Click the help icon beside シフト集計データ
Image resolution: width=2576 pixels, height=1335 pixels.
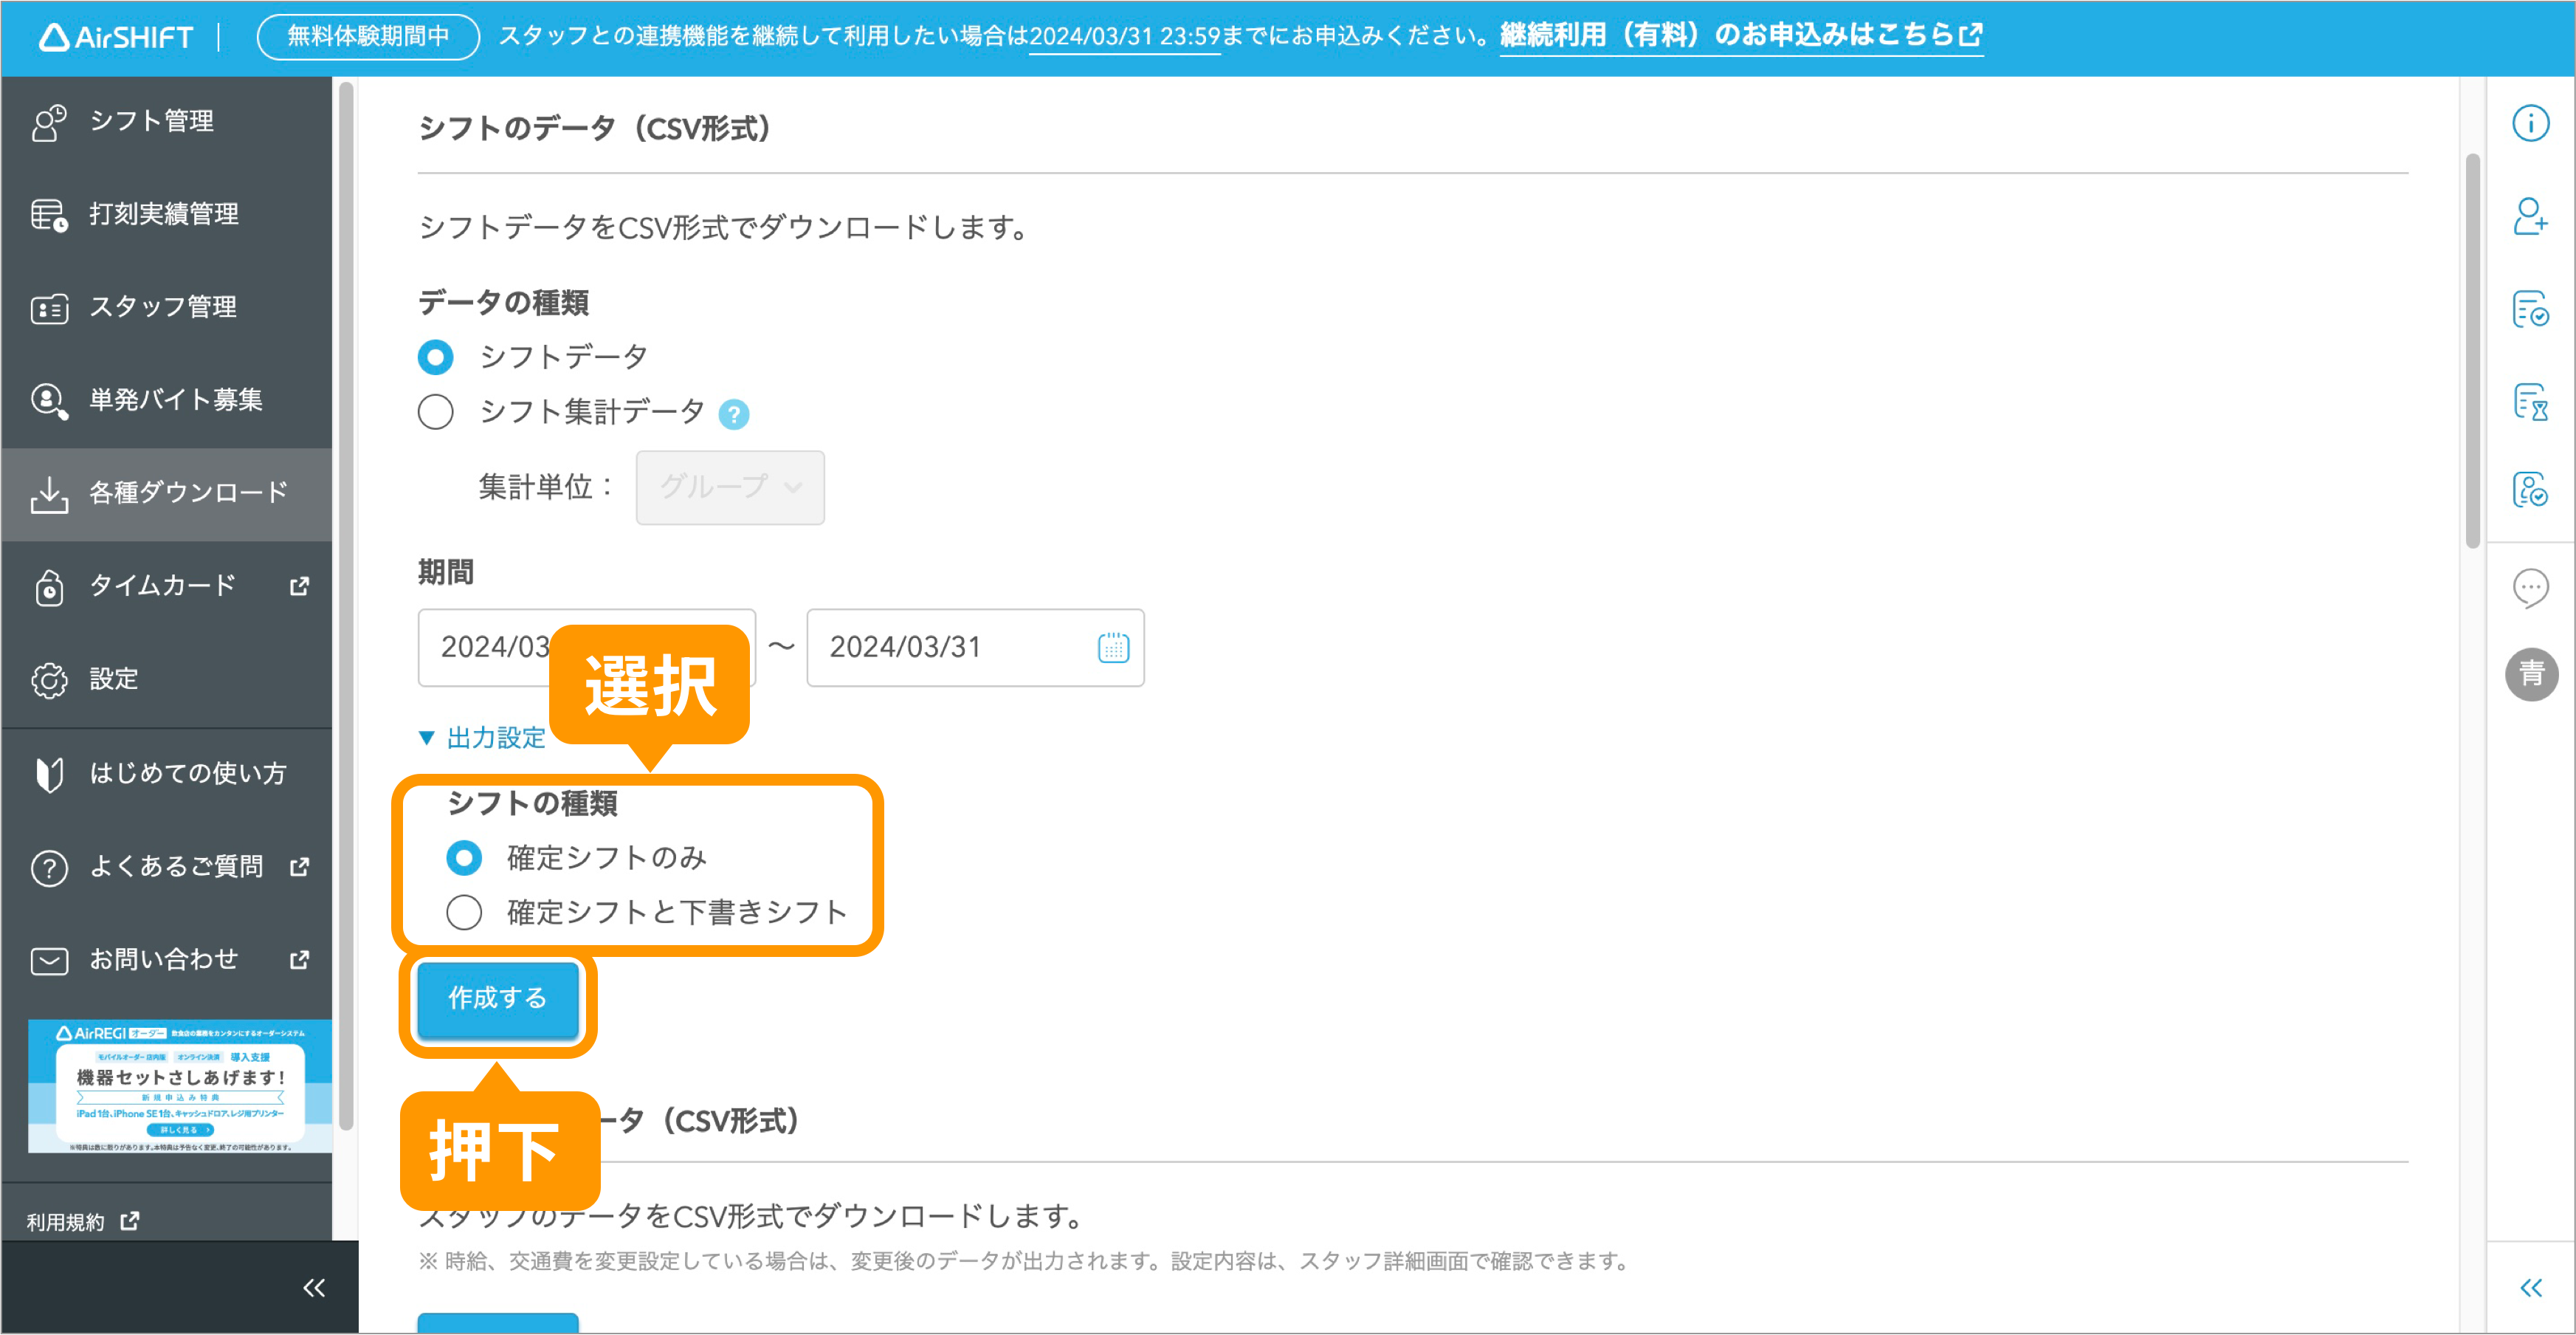pos(734,414)
